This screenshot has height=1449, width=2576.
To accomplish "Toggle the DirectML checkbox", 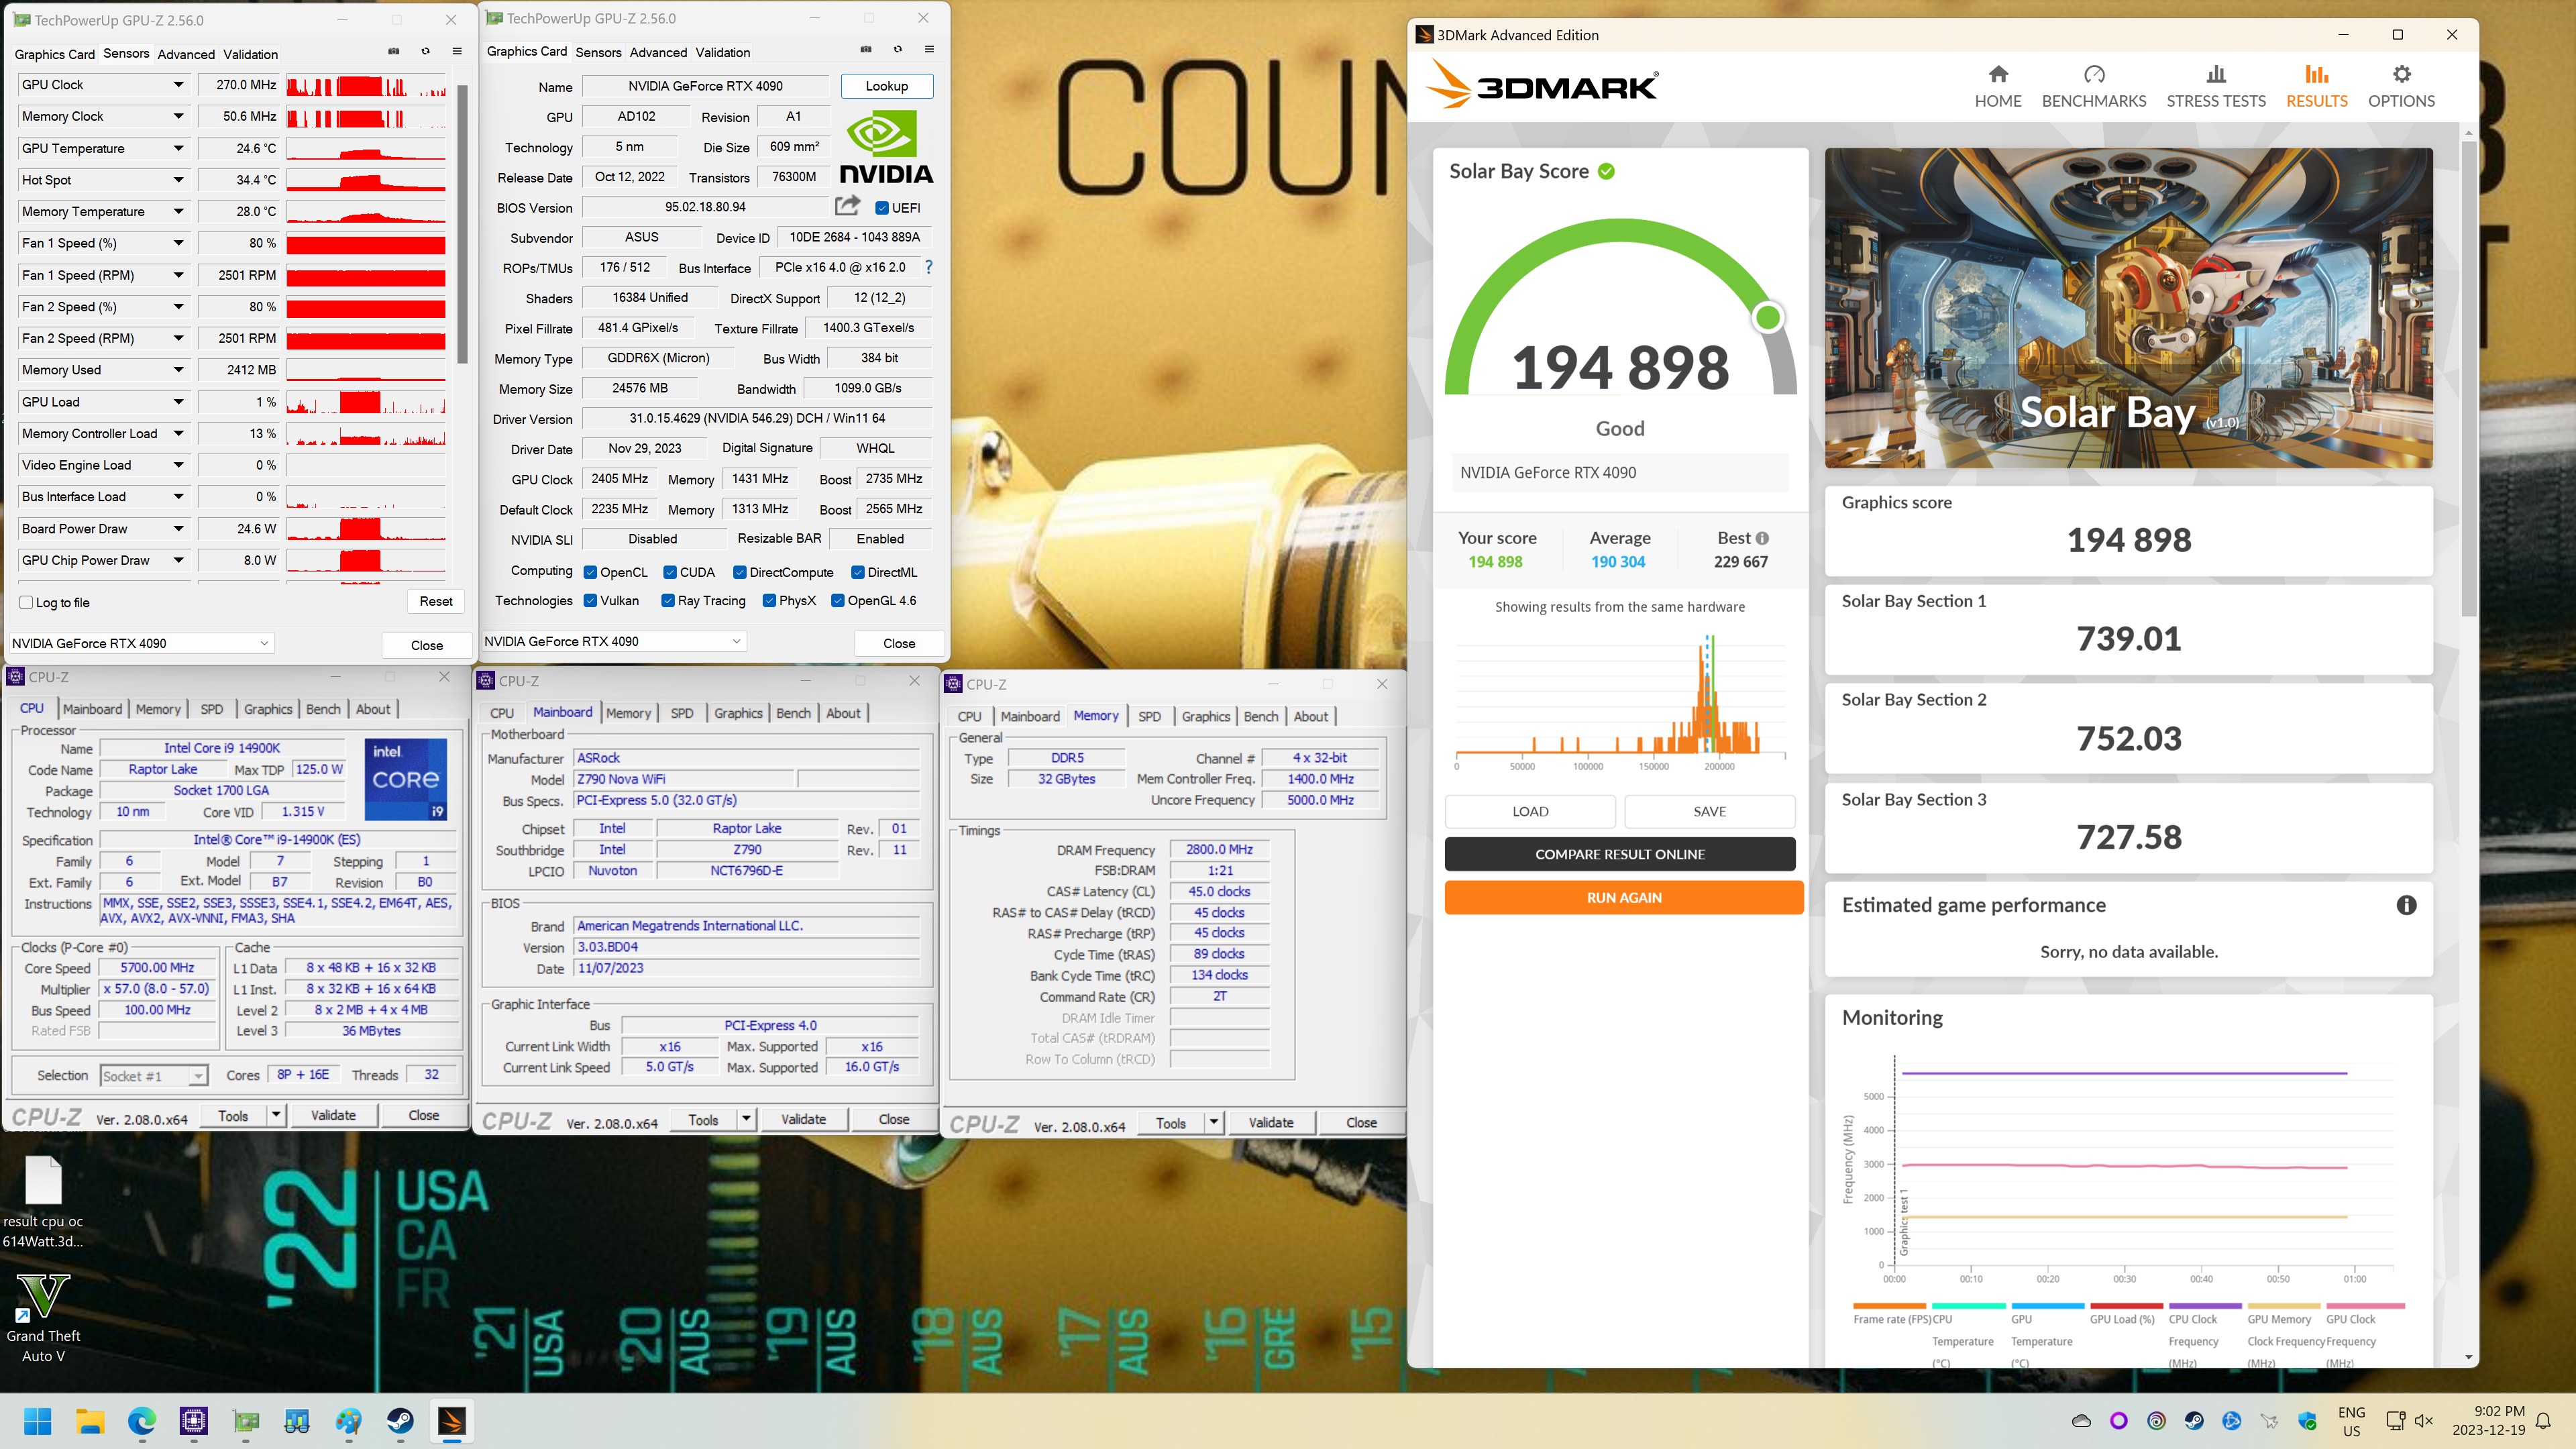I will click(858, 572).
